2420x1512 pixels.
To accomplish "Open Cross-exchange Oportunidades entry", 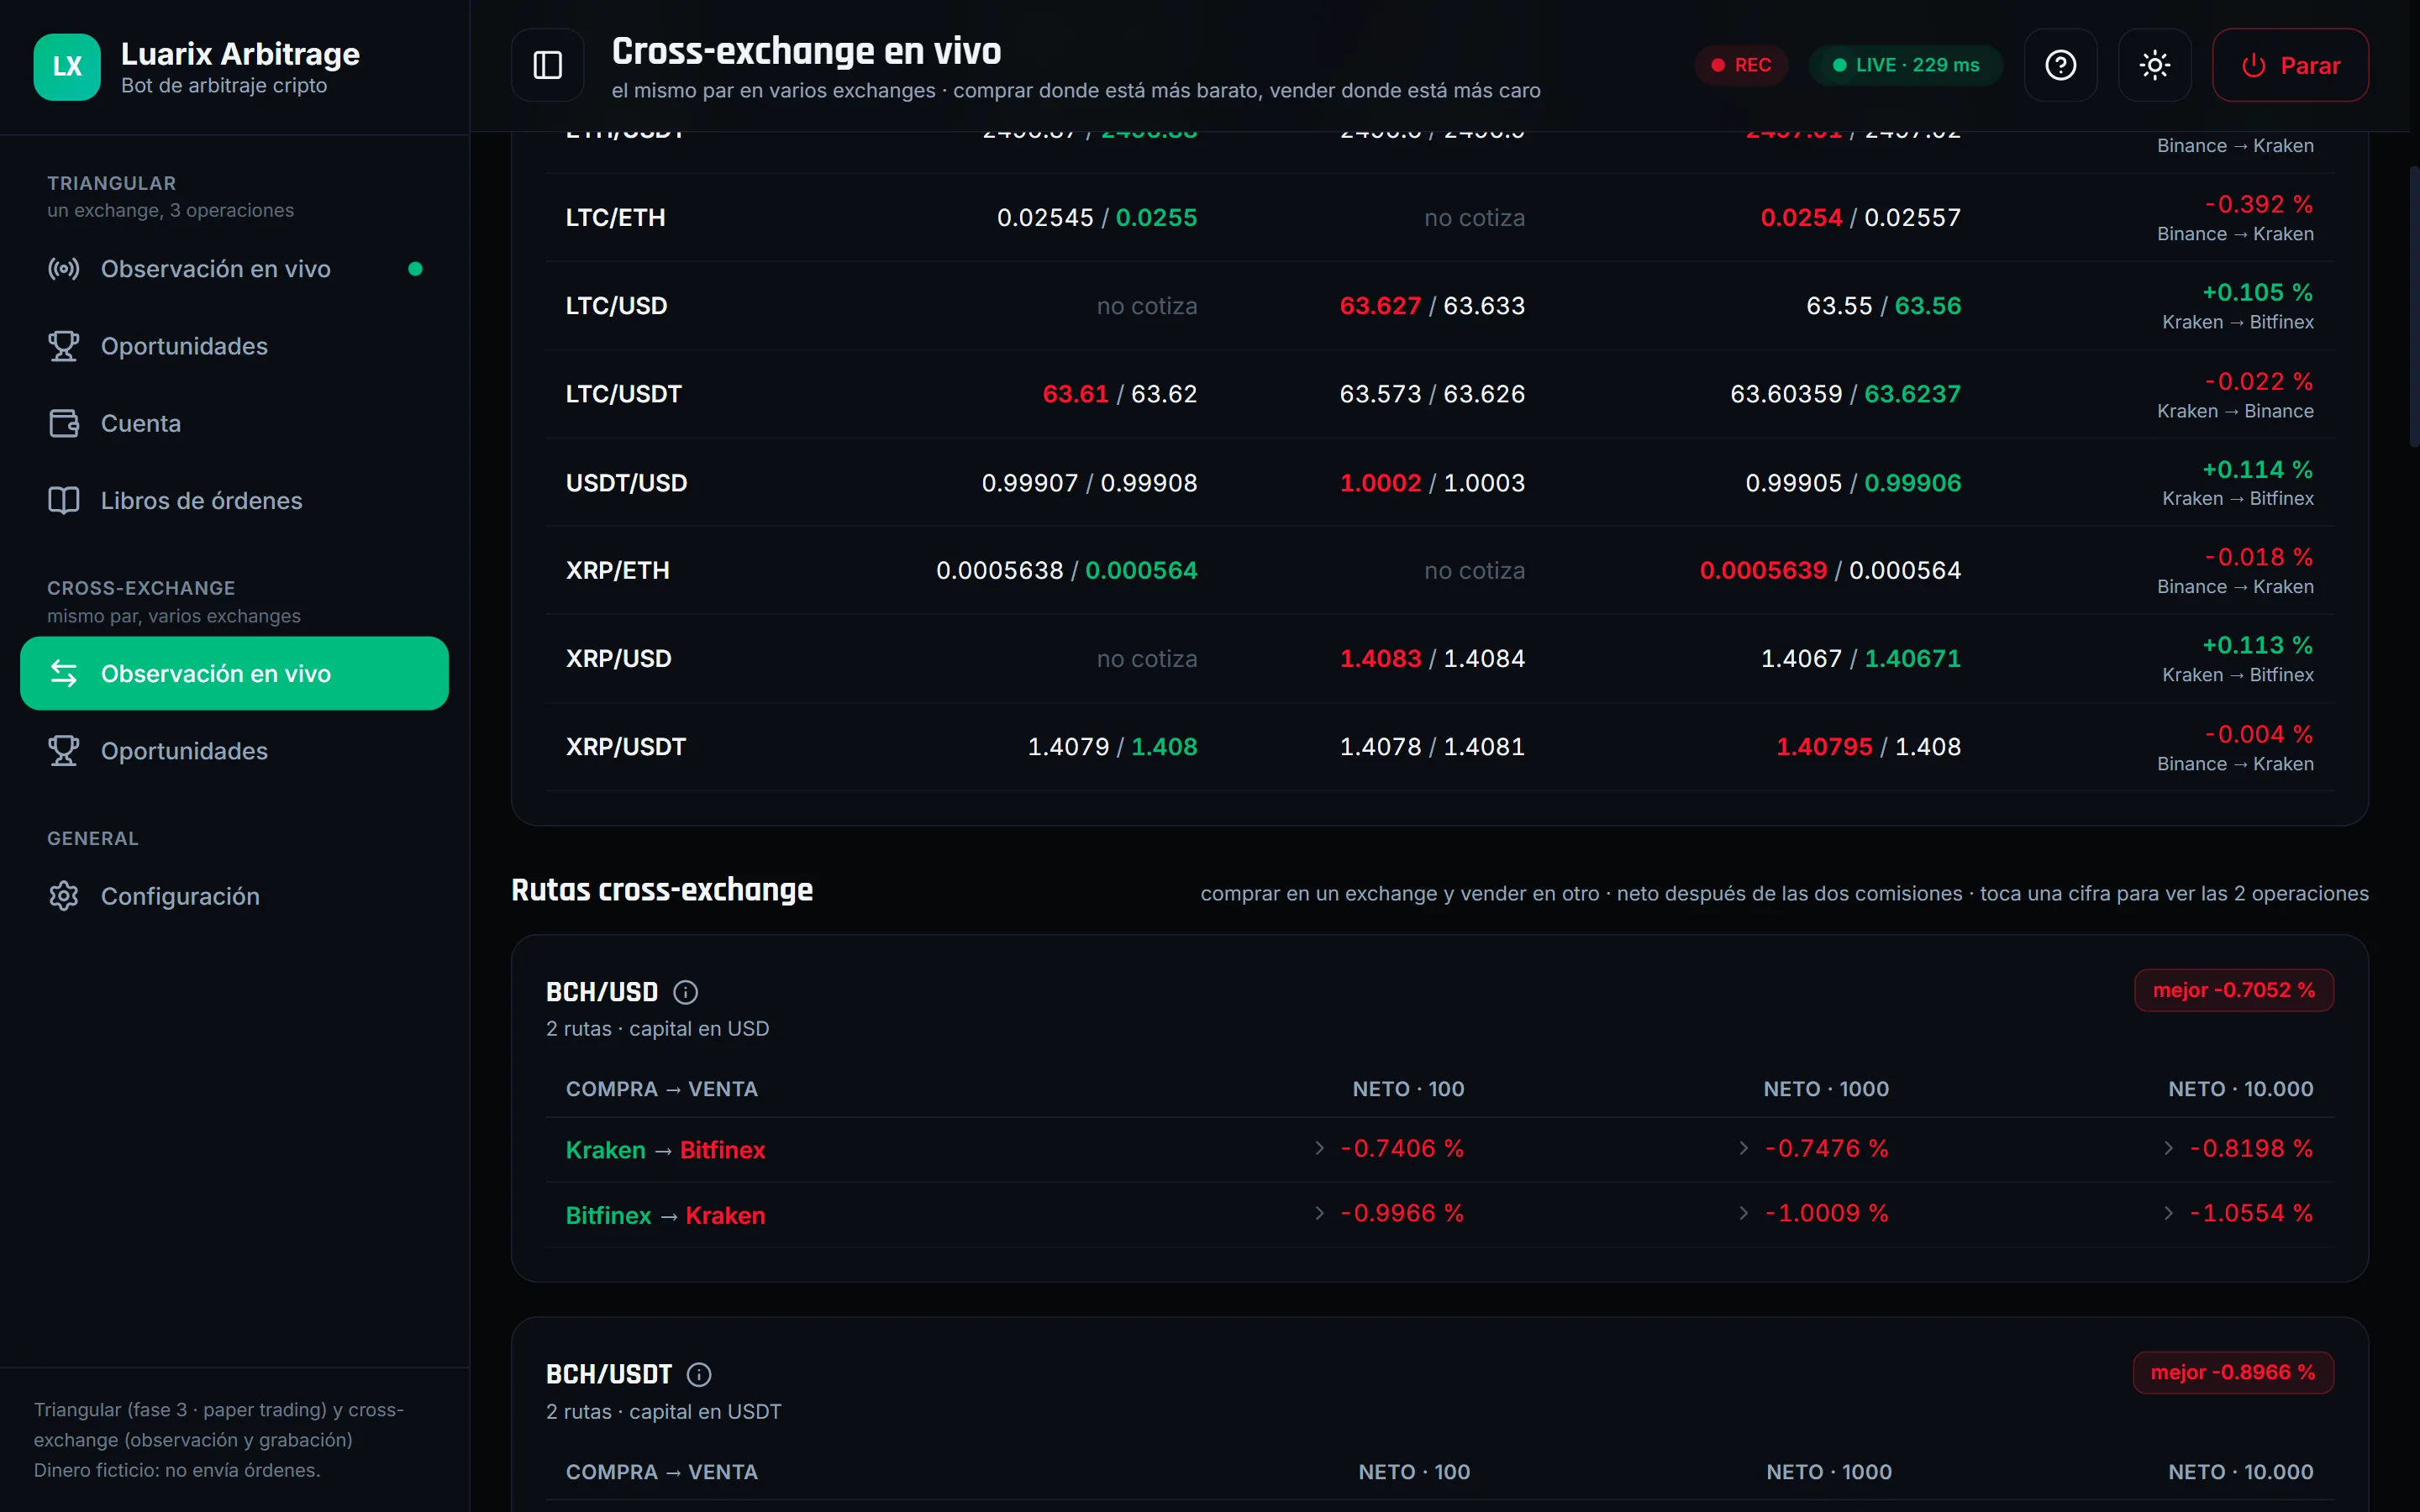I will [x=234, y=751].
